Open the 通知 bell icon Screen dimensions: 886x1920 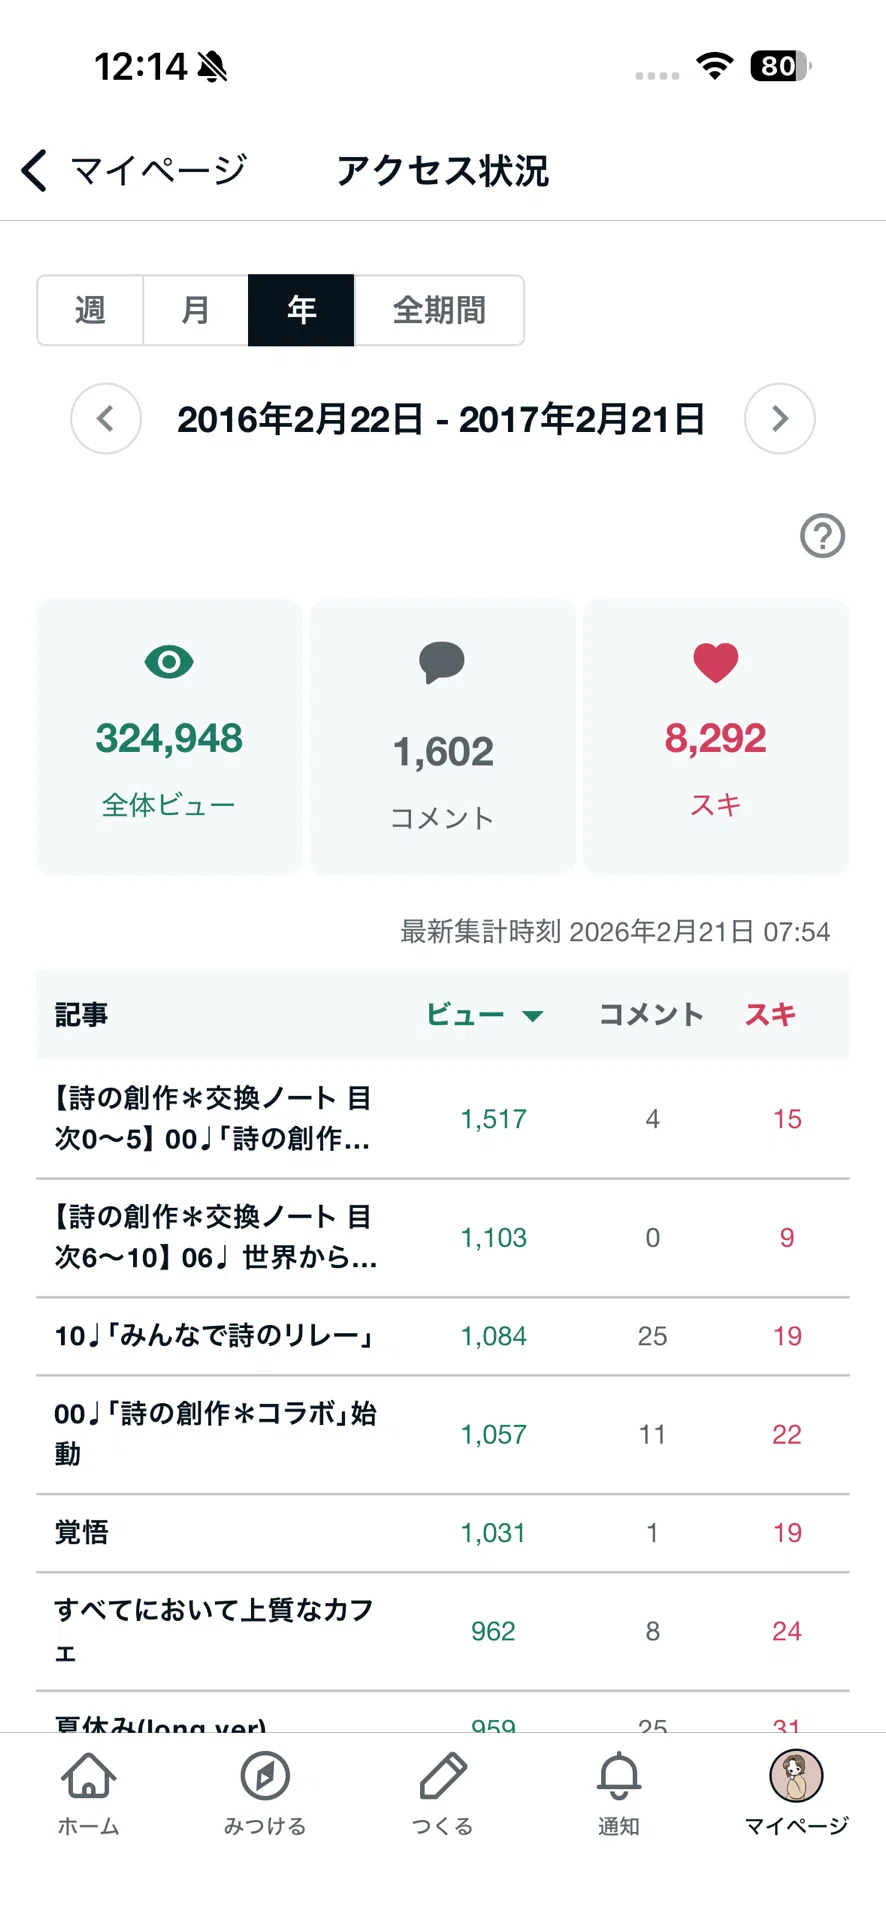(619, 1775)
